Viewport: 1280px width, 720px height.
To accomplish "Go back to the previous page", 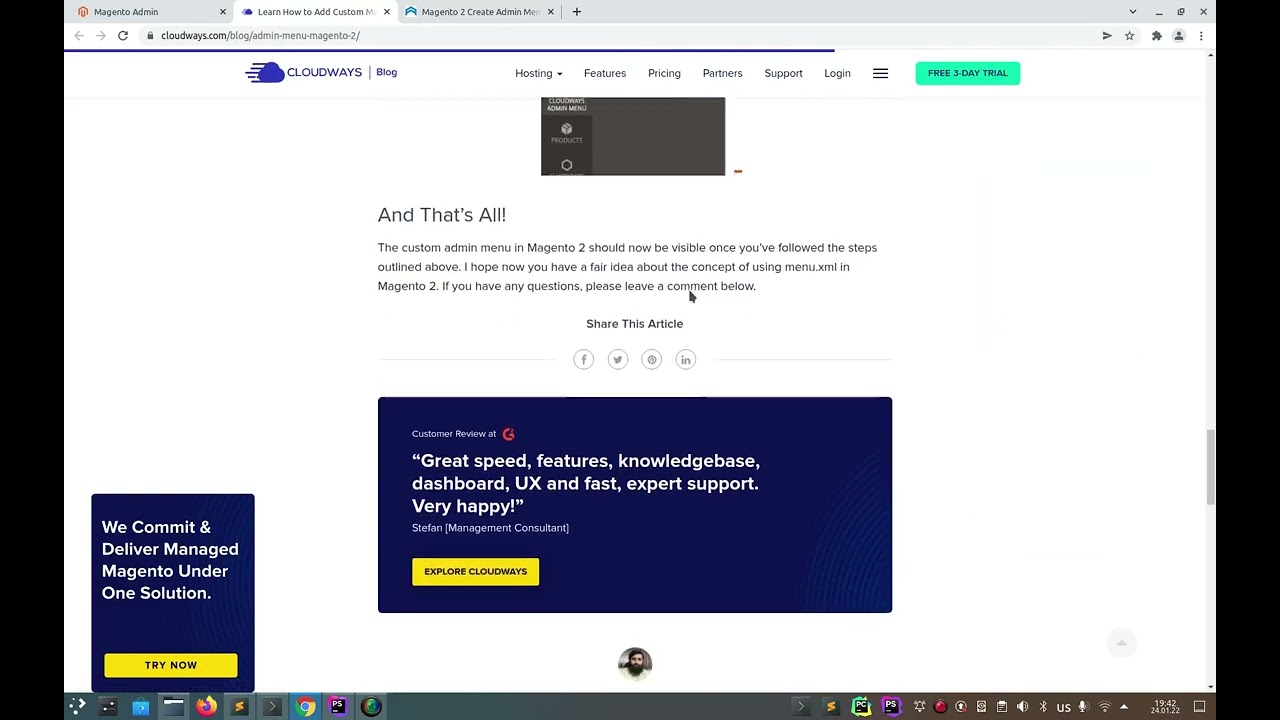I will pos(79,35).
